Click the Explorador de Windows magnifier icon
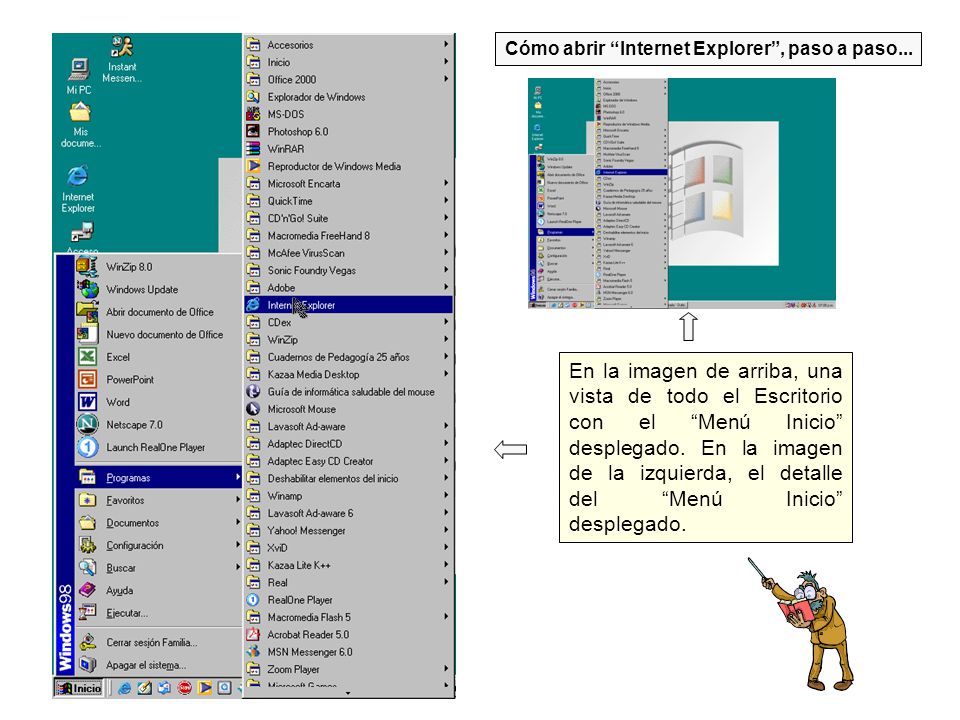Image resolution: width=960 pixels, height=720 pixels. click(253, 97)
